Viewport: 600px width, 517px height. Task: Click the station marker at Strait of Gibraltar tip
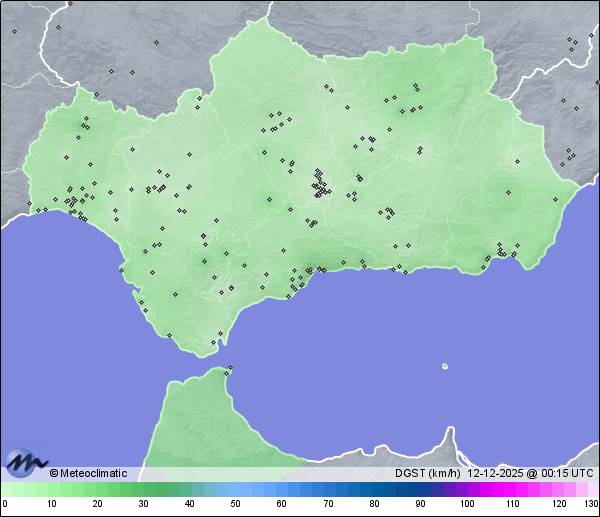pyautogui.click(x=213, y=343)
